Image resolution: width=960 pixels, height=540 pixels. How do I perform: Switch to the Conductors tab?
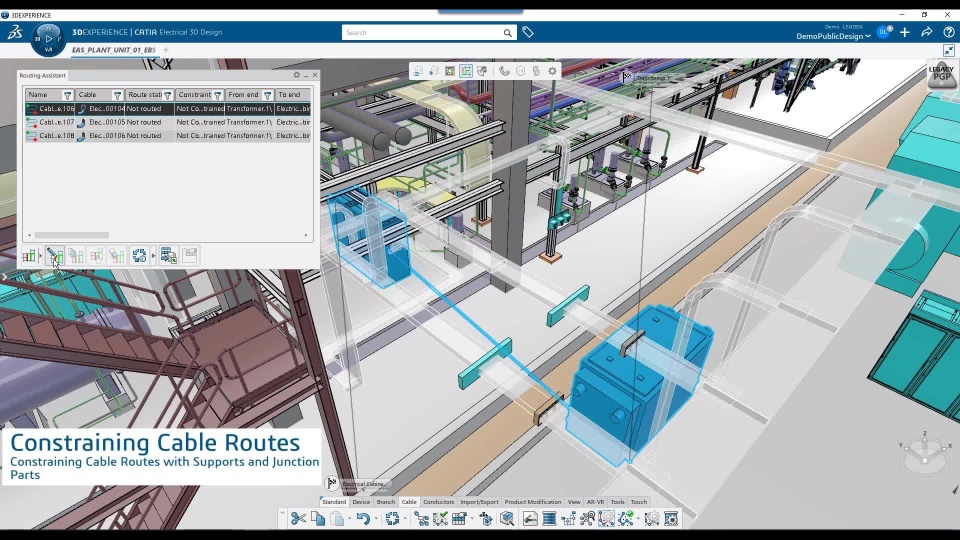point(438,501)
